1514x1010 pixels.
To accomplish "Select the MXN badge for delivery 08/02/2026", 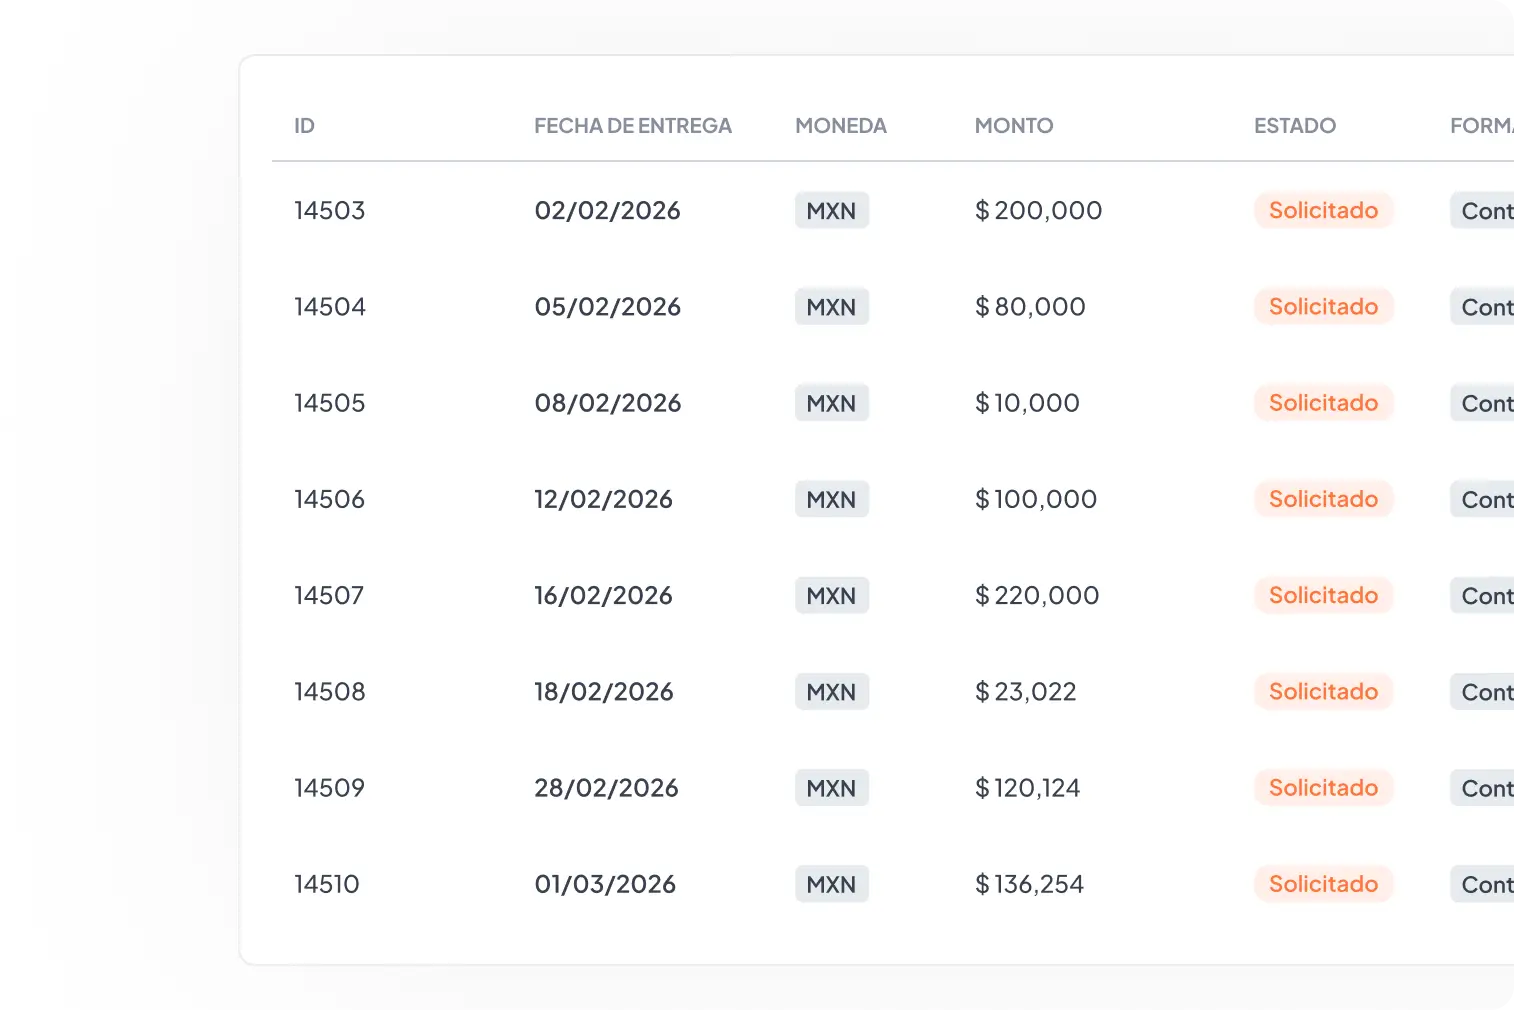I will [x=831, y=402].
